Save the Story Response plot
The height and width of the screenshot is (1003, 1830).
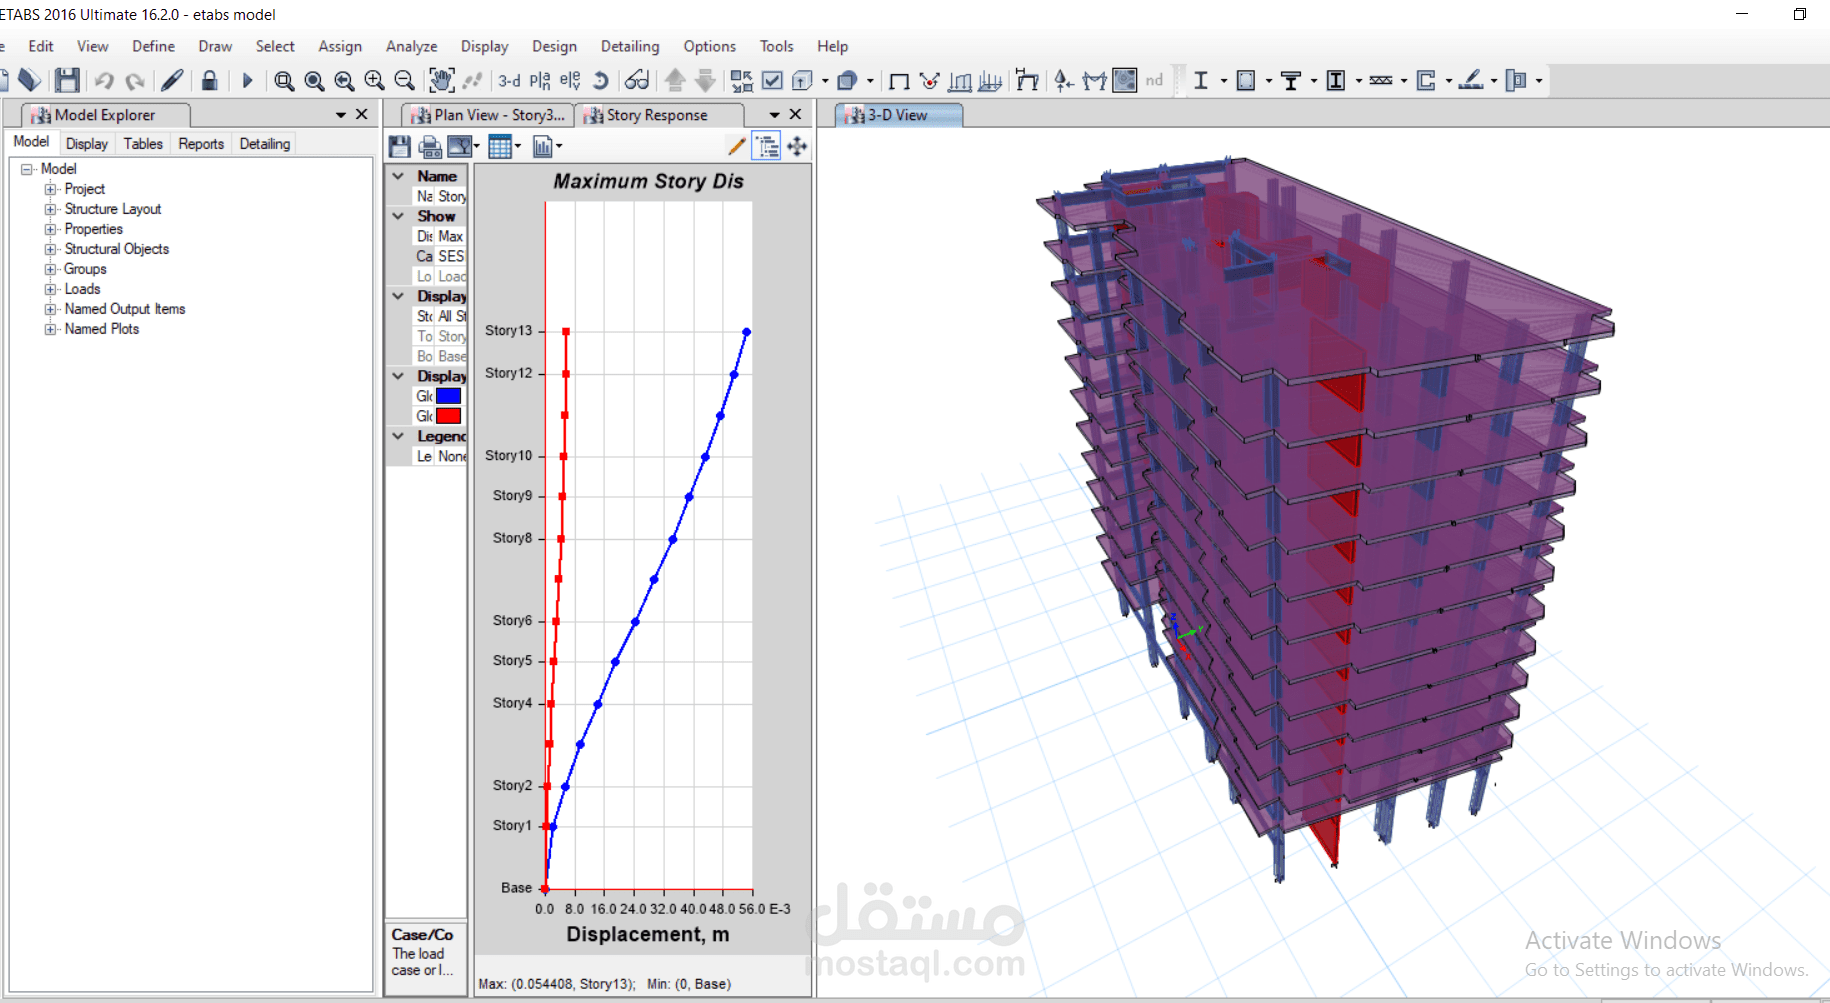click(400, 147)
